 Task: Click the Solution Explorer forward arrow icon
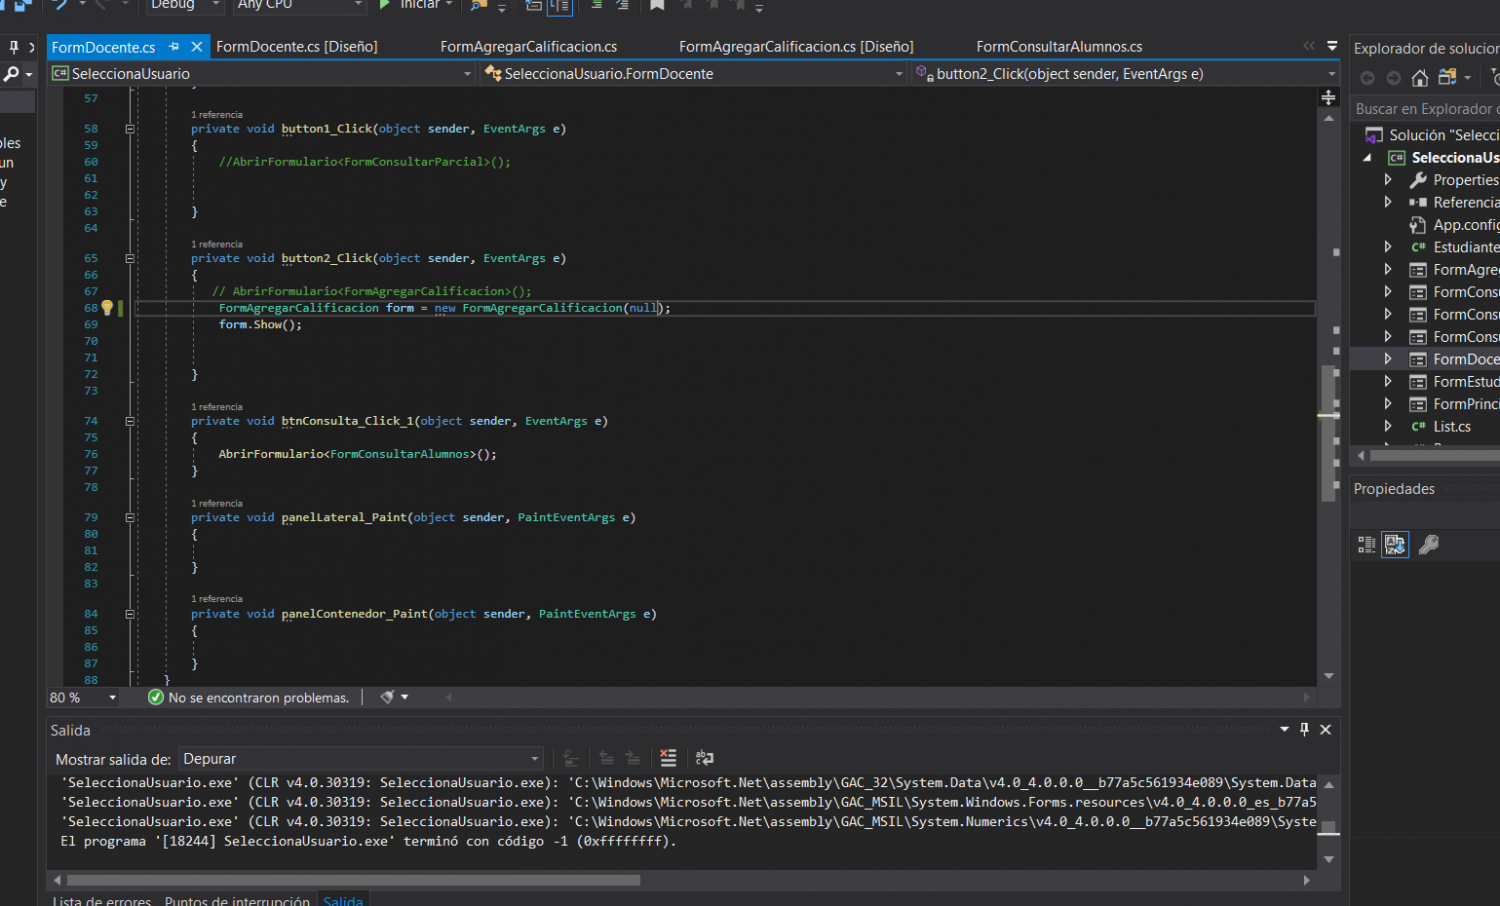(x=1394, y=78)
